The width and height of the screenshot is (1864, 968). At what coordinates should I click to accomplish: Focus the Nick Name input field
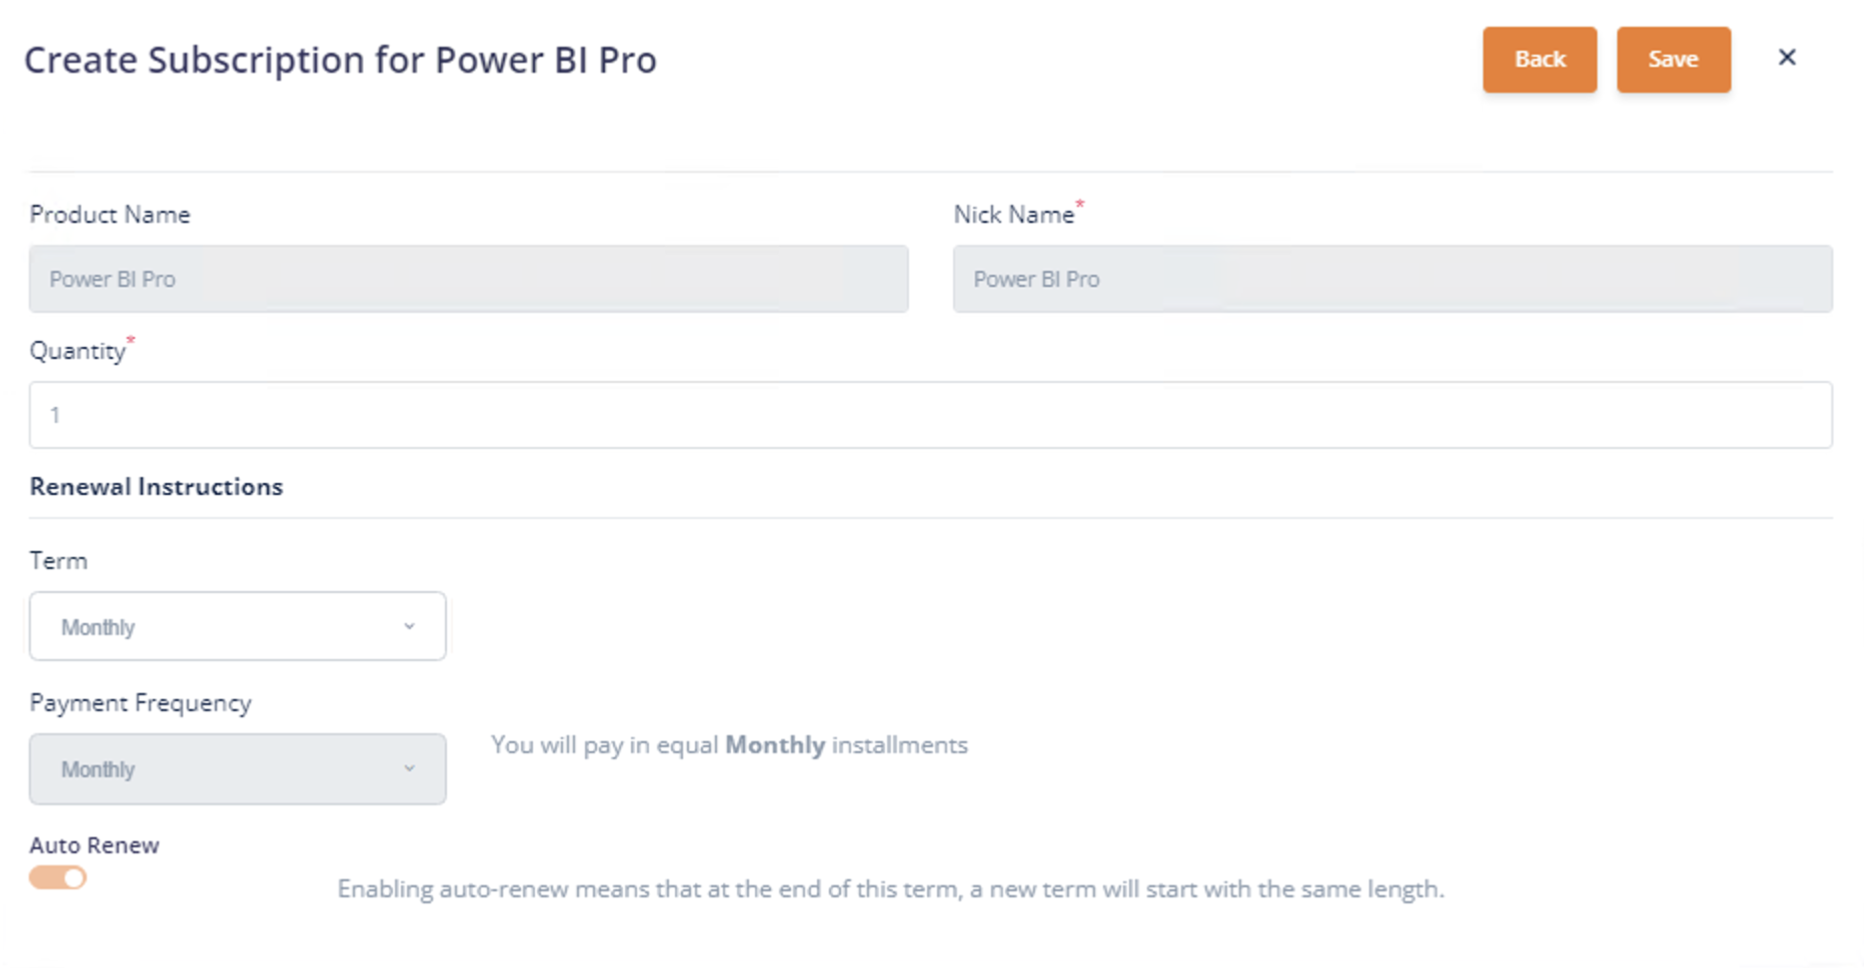click(1392, 279)
